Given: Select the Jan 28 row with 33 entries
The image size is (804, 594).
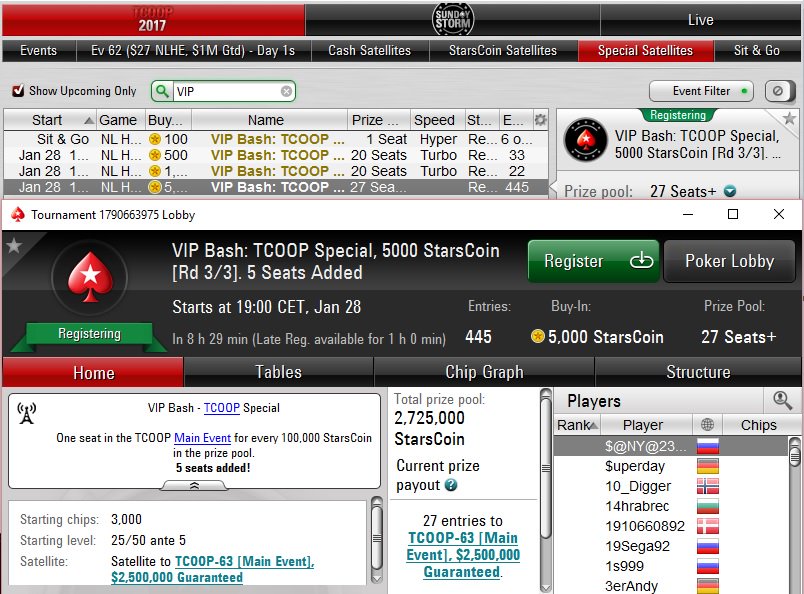Looking at the screenshot, I should [x=276, y=155].
